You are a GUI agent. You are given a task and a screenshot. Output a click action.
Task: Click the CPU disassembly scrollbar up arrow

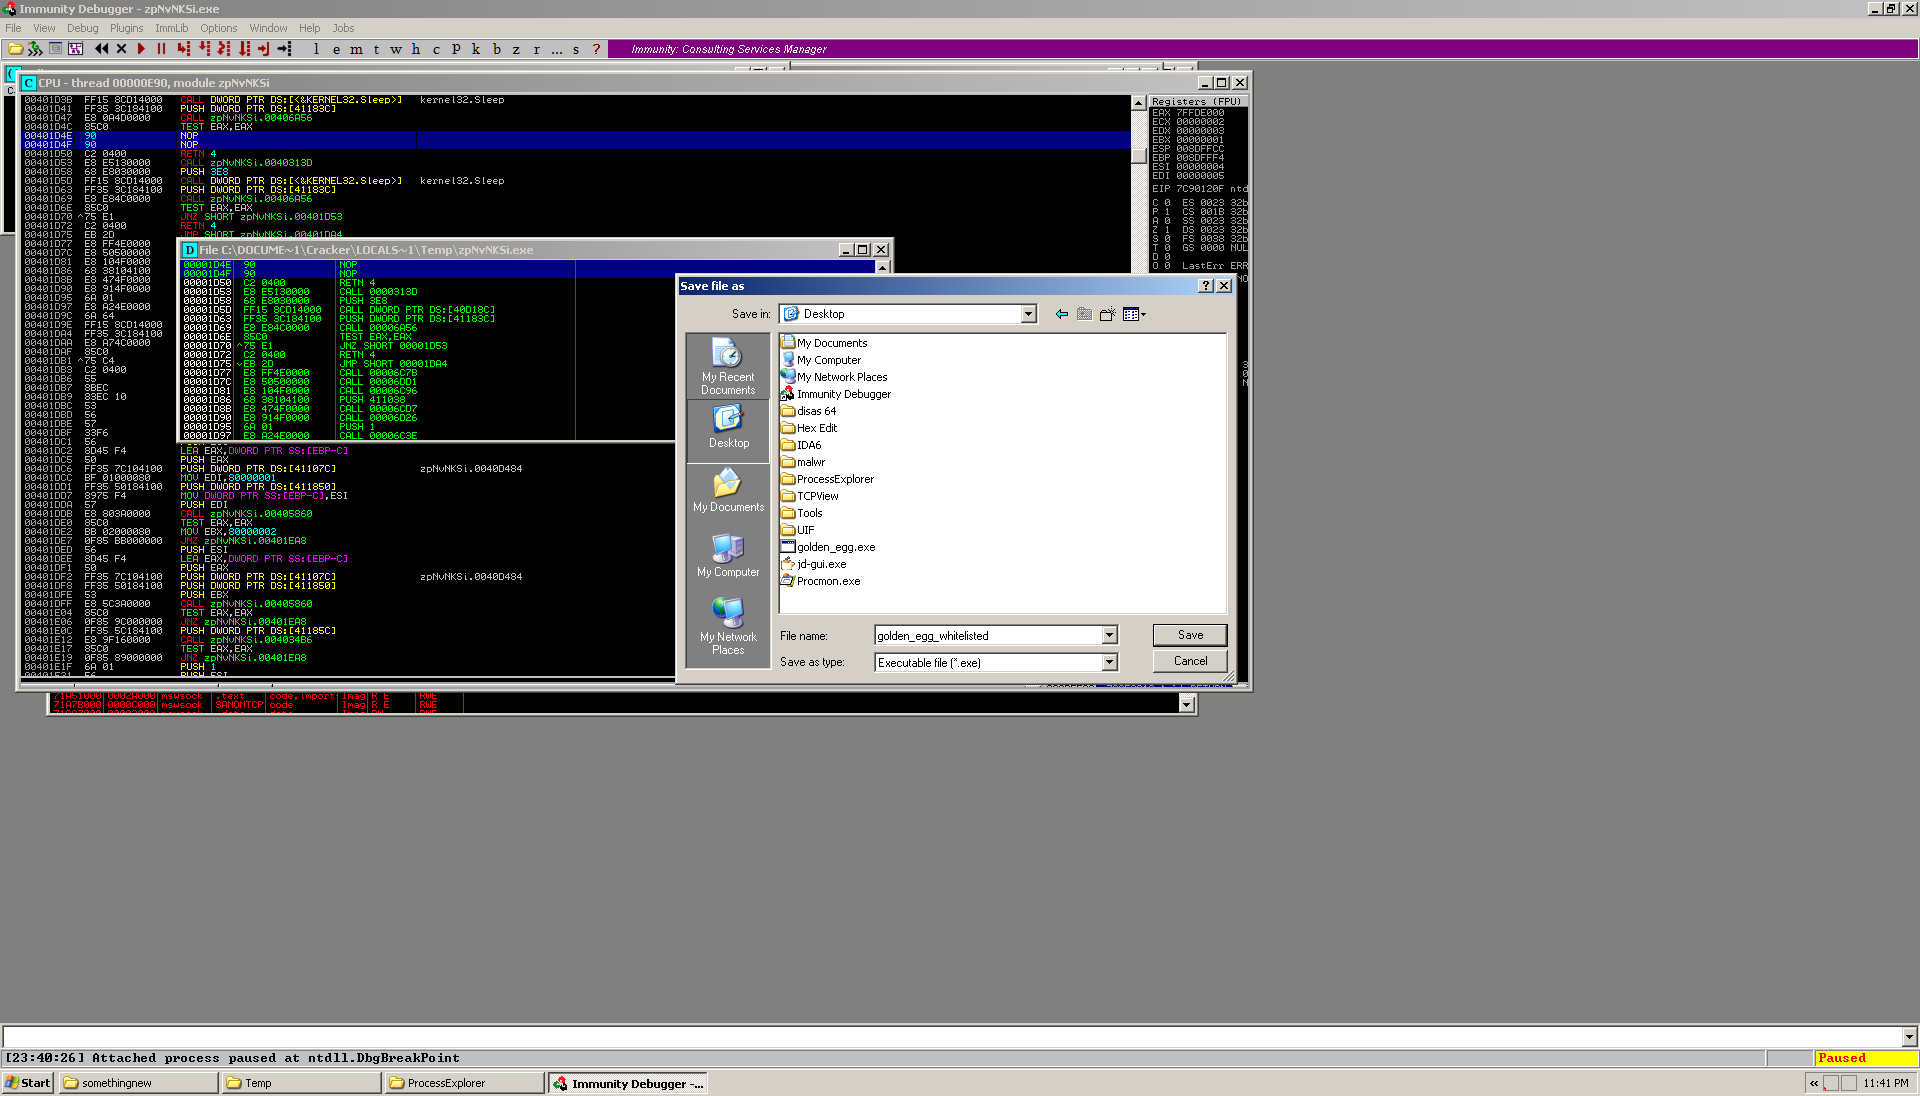1138,103
